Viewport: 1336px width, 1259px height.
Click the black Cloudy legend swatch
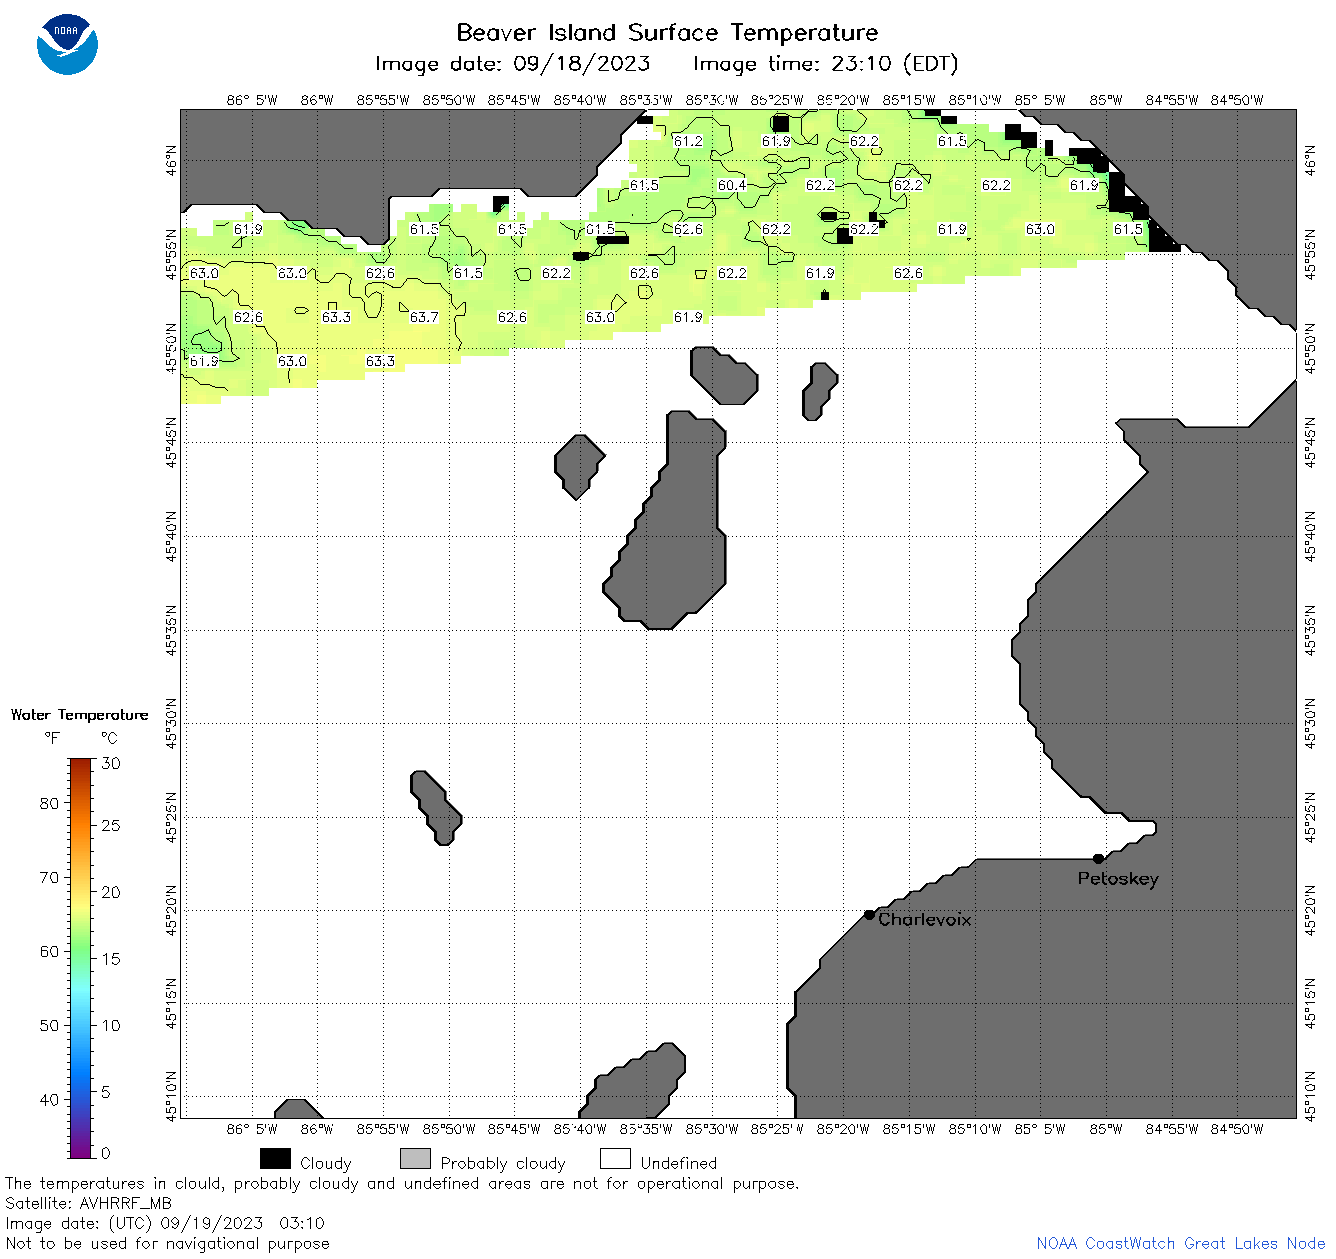coord(275,1159)
